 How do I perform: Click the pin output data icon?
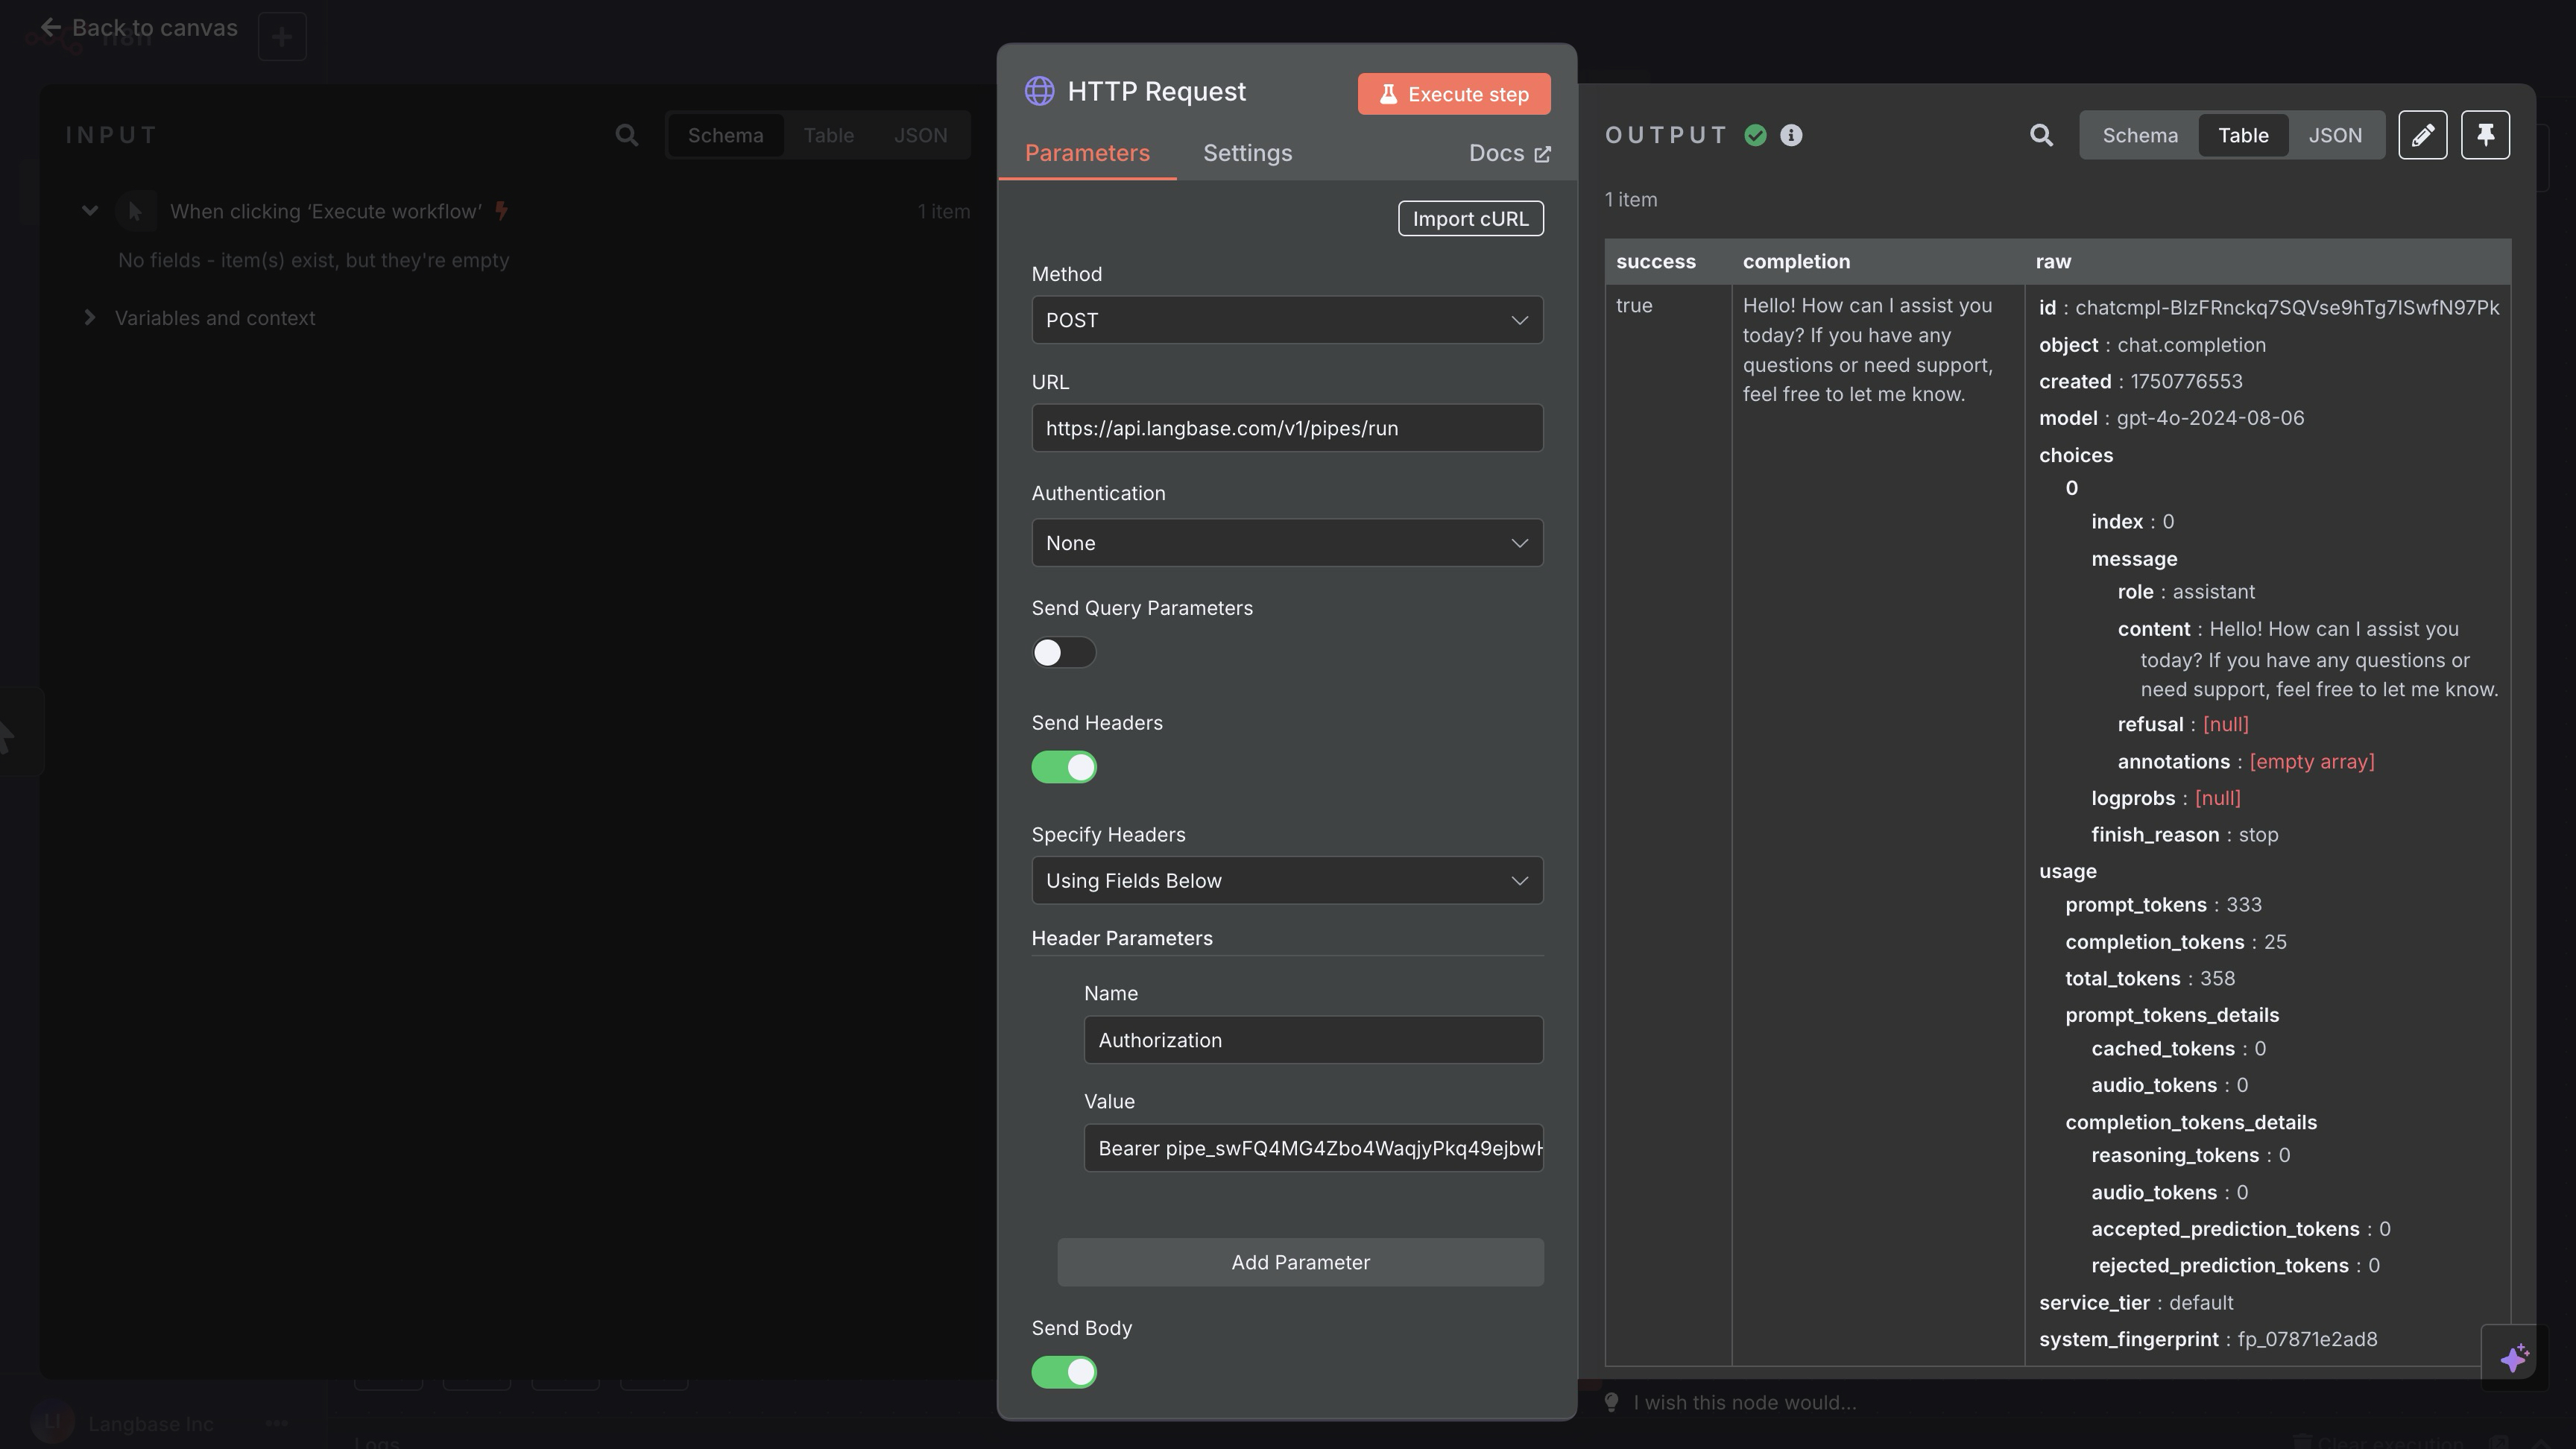click(2485, 135)
